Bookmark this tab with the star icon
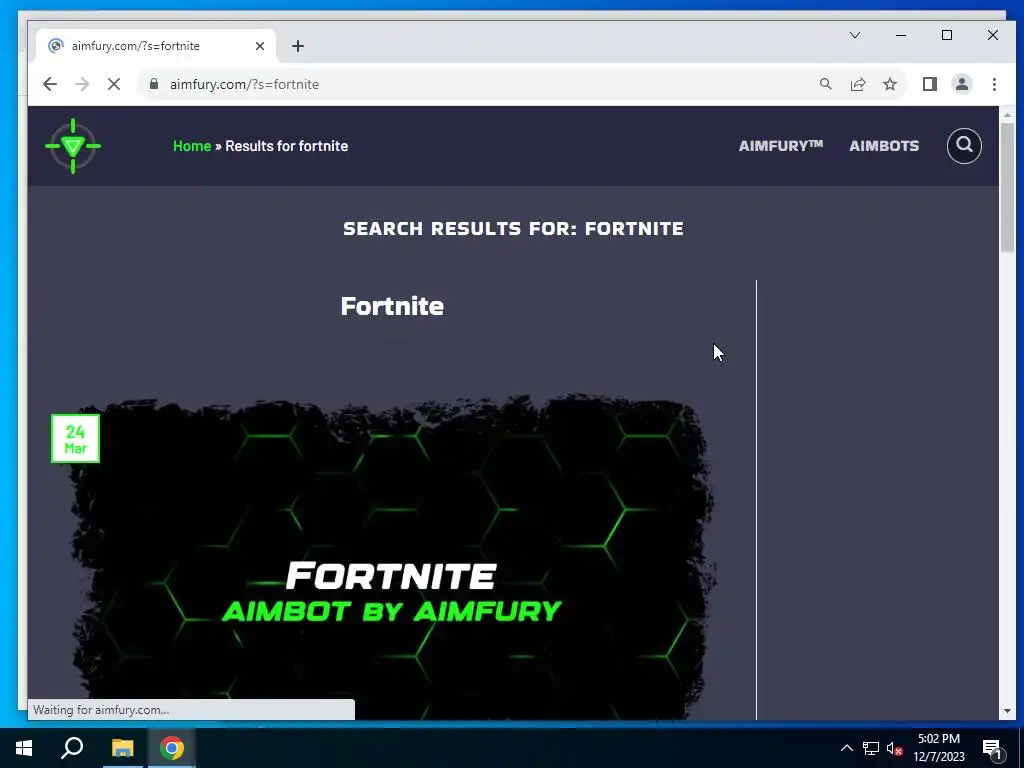 889,84
